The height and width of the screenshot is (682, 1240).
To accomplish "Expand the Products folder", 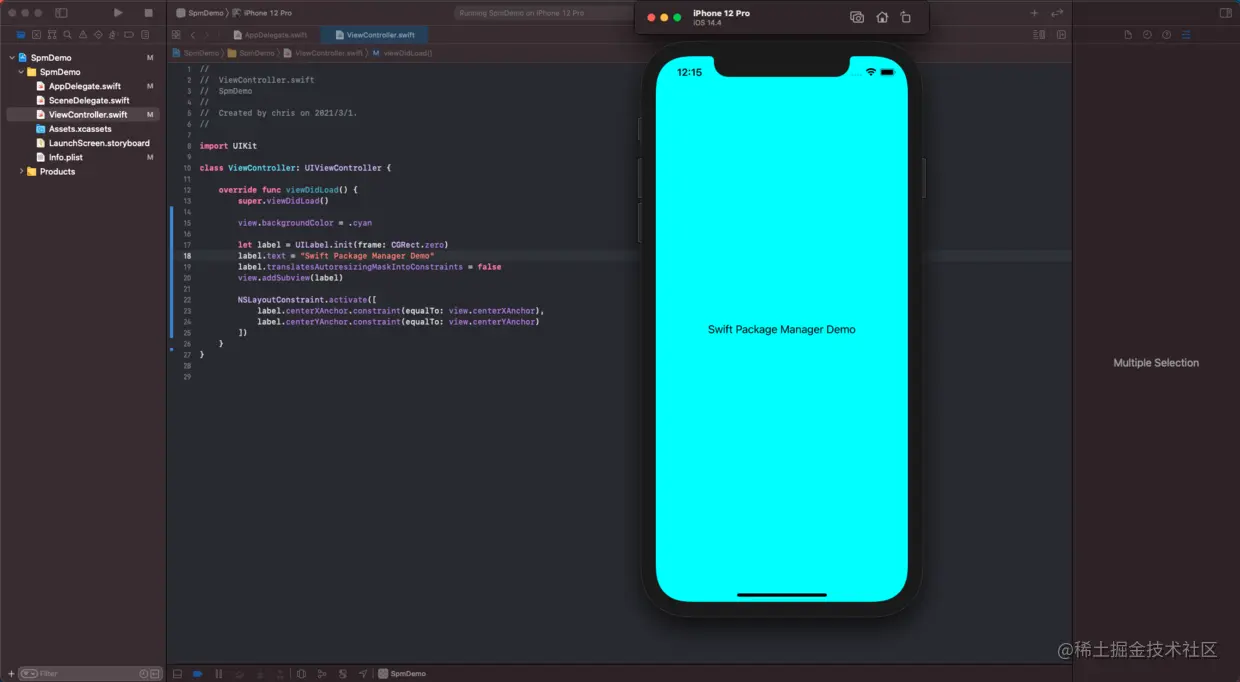I will [21, 172].
